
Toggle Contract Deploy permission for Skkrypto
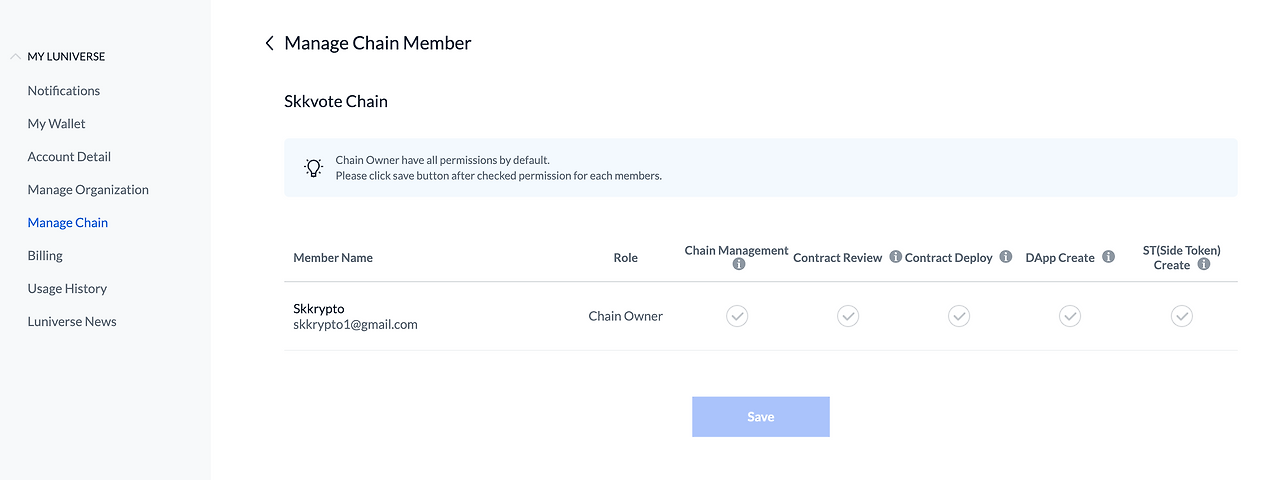coord(959,316)
